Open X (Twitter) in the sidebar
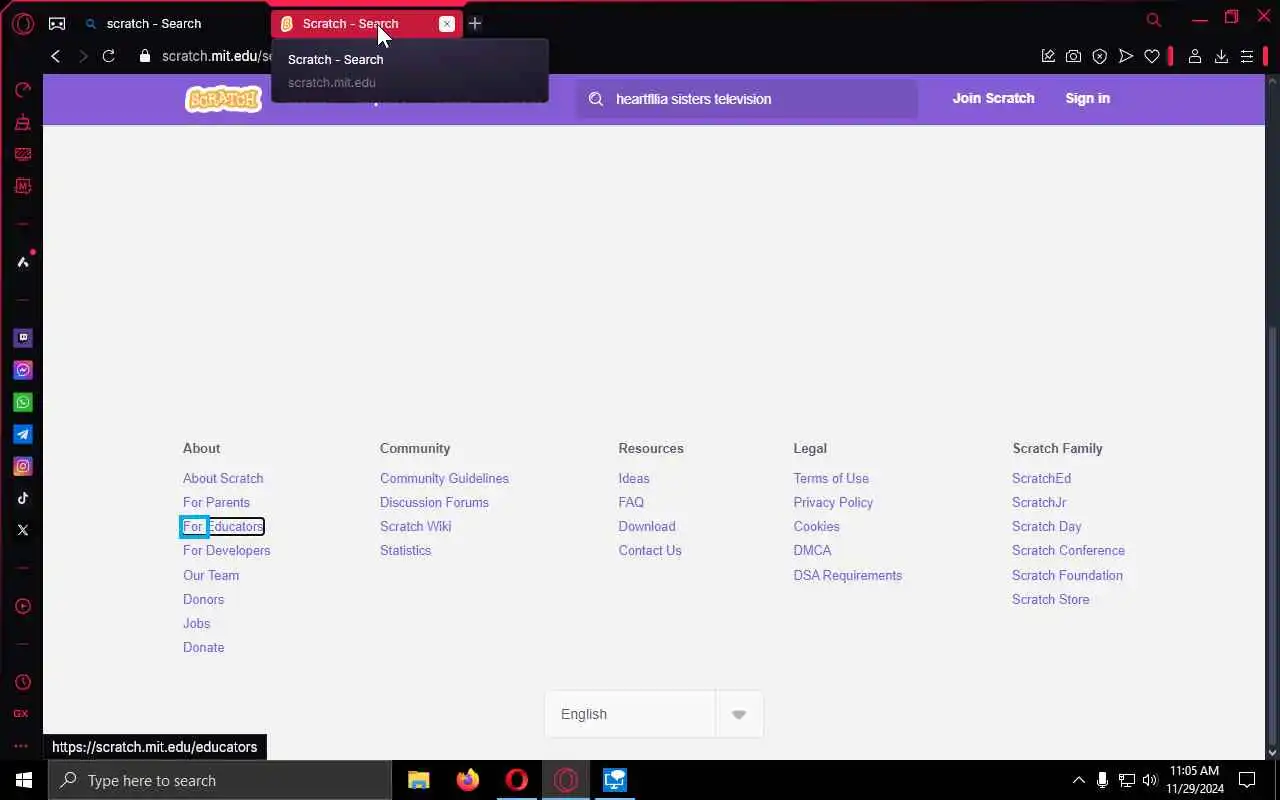The height and width of the screenshot is (800, 1280). (x=22, y=530)
